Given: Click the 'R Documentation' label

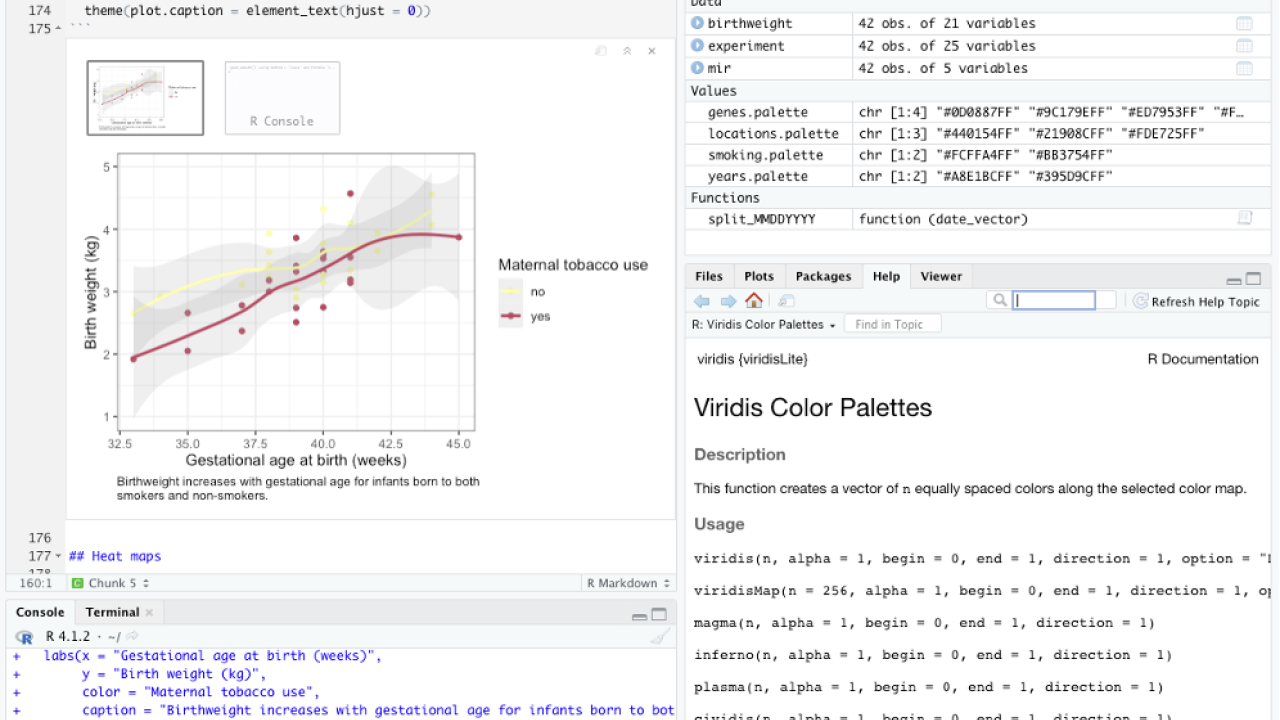Looking at the screenshot, I should pyautogui.click(x=1203, y=359).
